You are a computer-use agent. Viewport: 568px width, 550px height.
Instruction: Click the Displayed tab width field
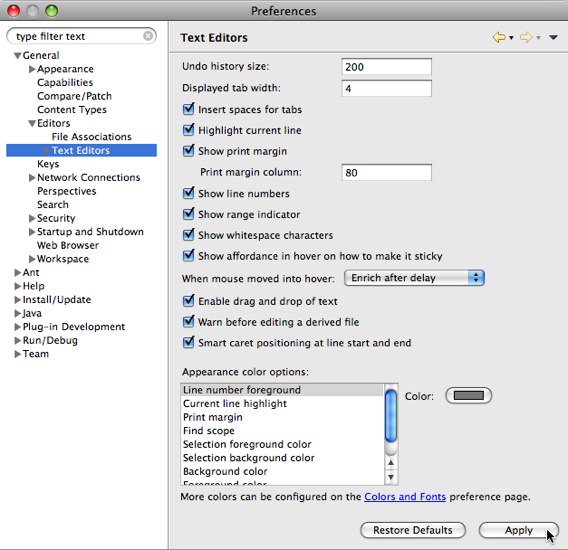(x=387, y=88)
